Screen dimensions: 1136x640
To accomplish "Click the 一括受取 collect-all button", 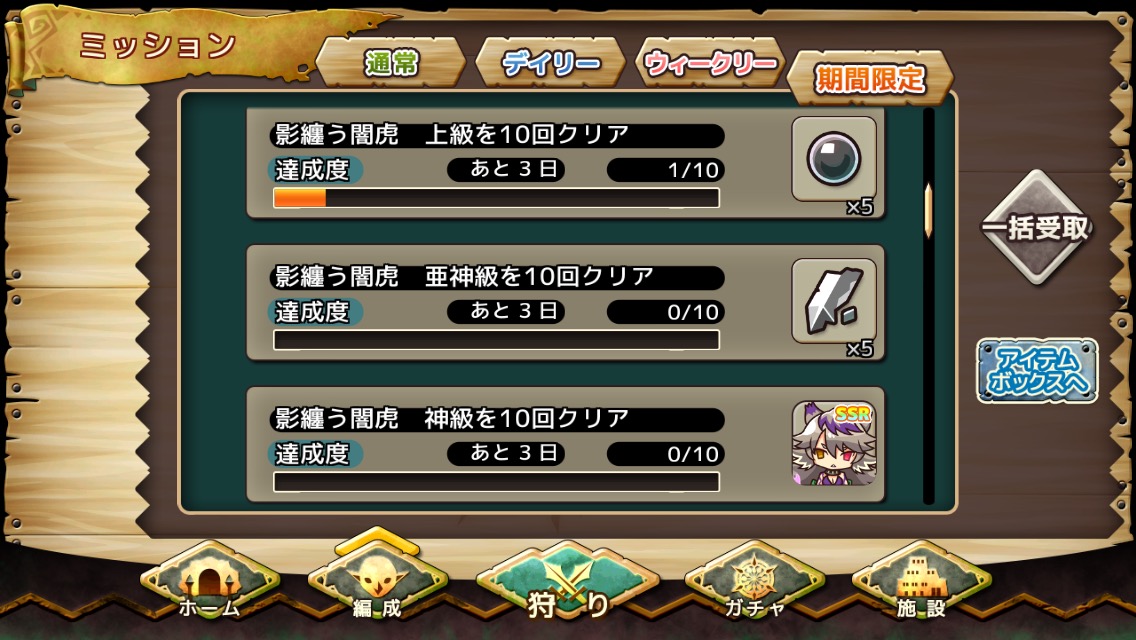I will coord(1037,227).
